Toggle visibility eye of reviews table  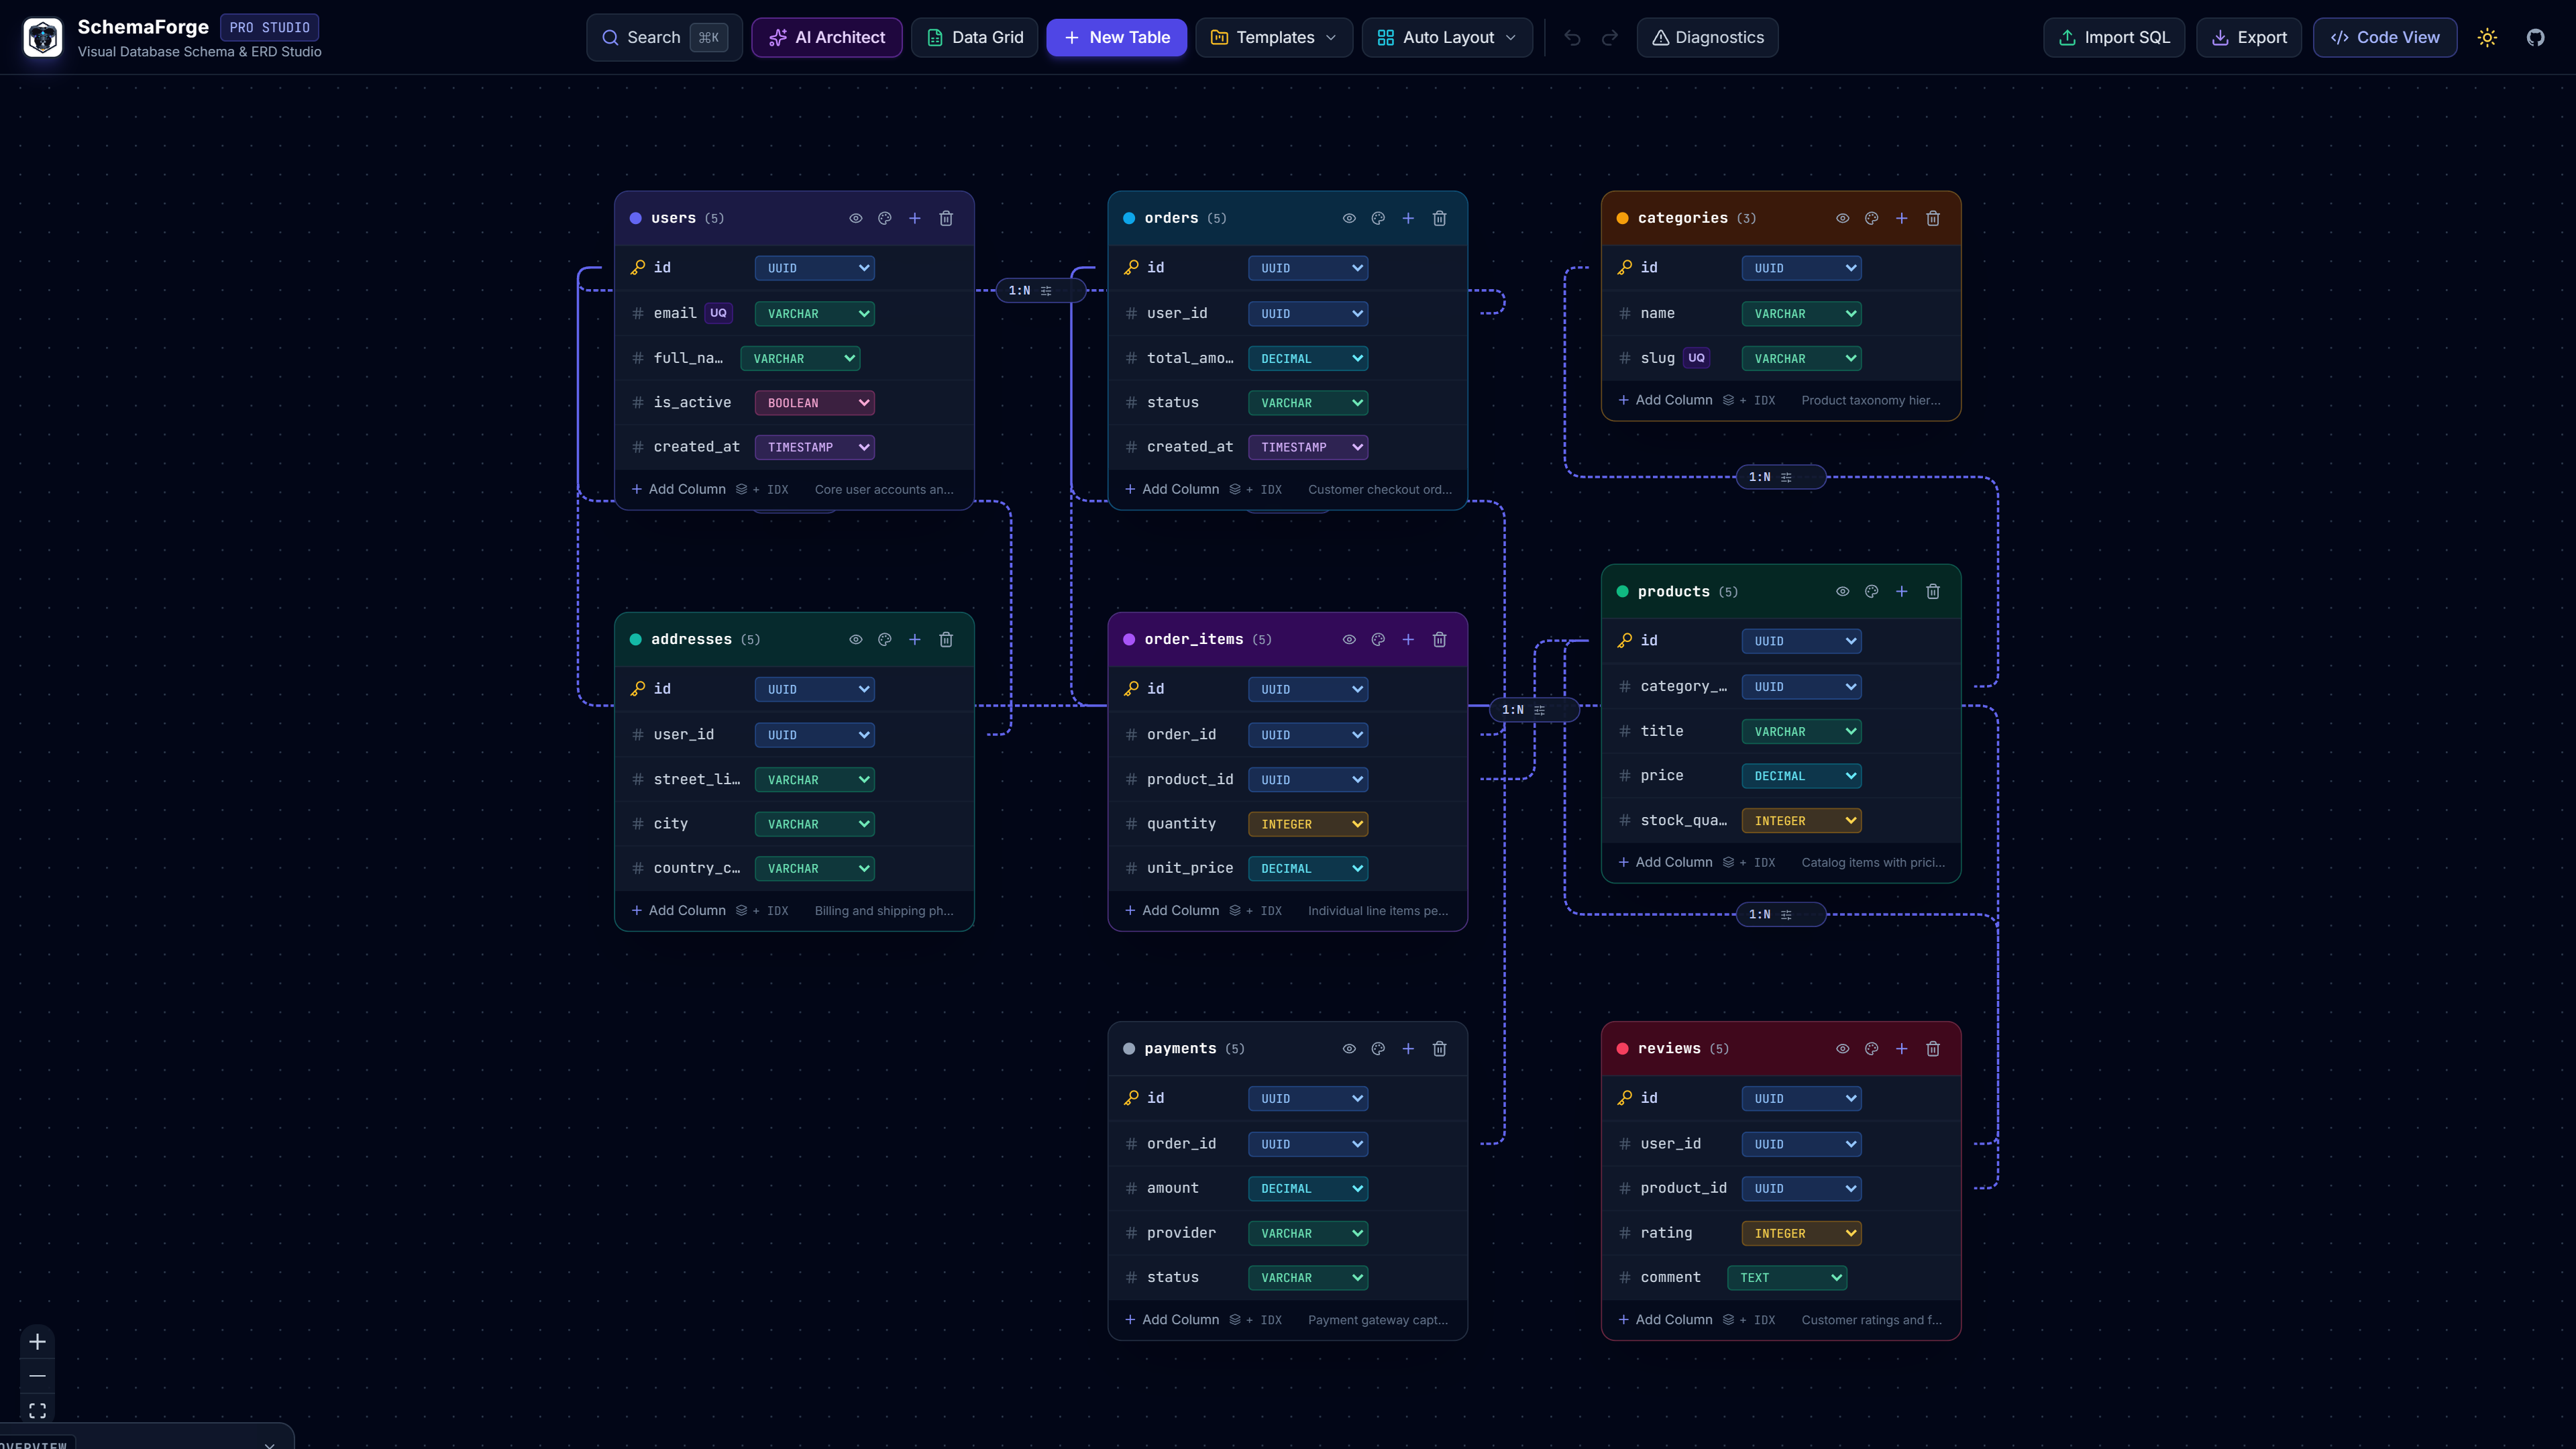coord(1842,1049)
